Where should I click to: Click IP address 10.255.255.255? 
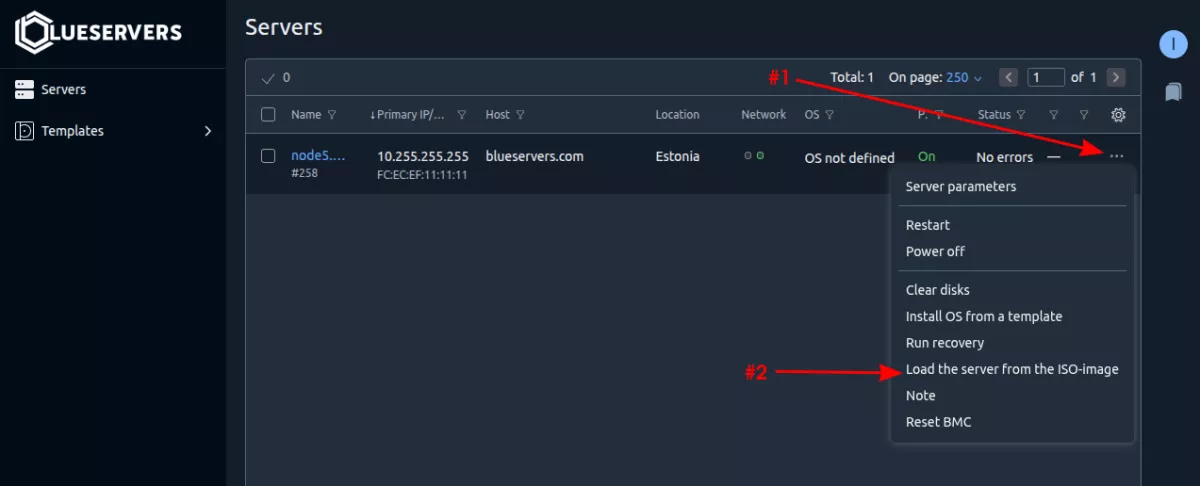[x=423, y=157]
